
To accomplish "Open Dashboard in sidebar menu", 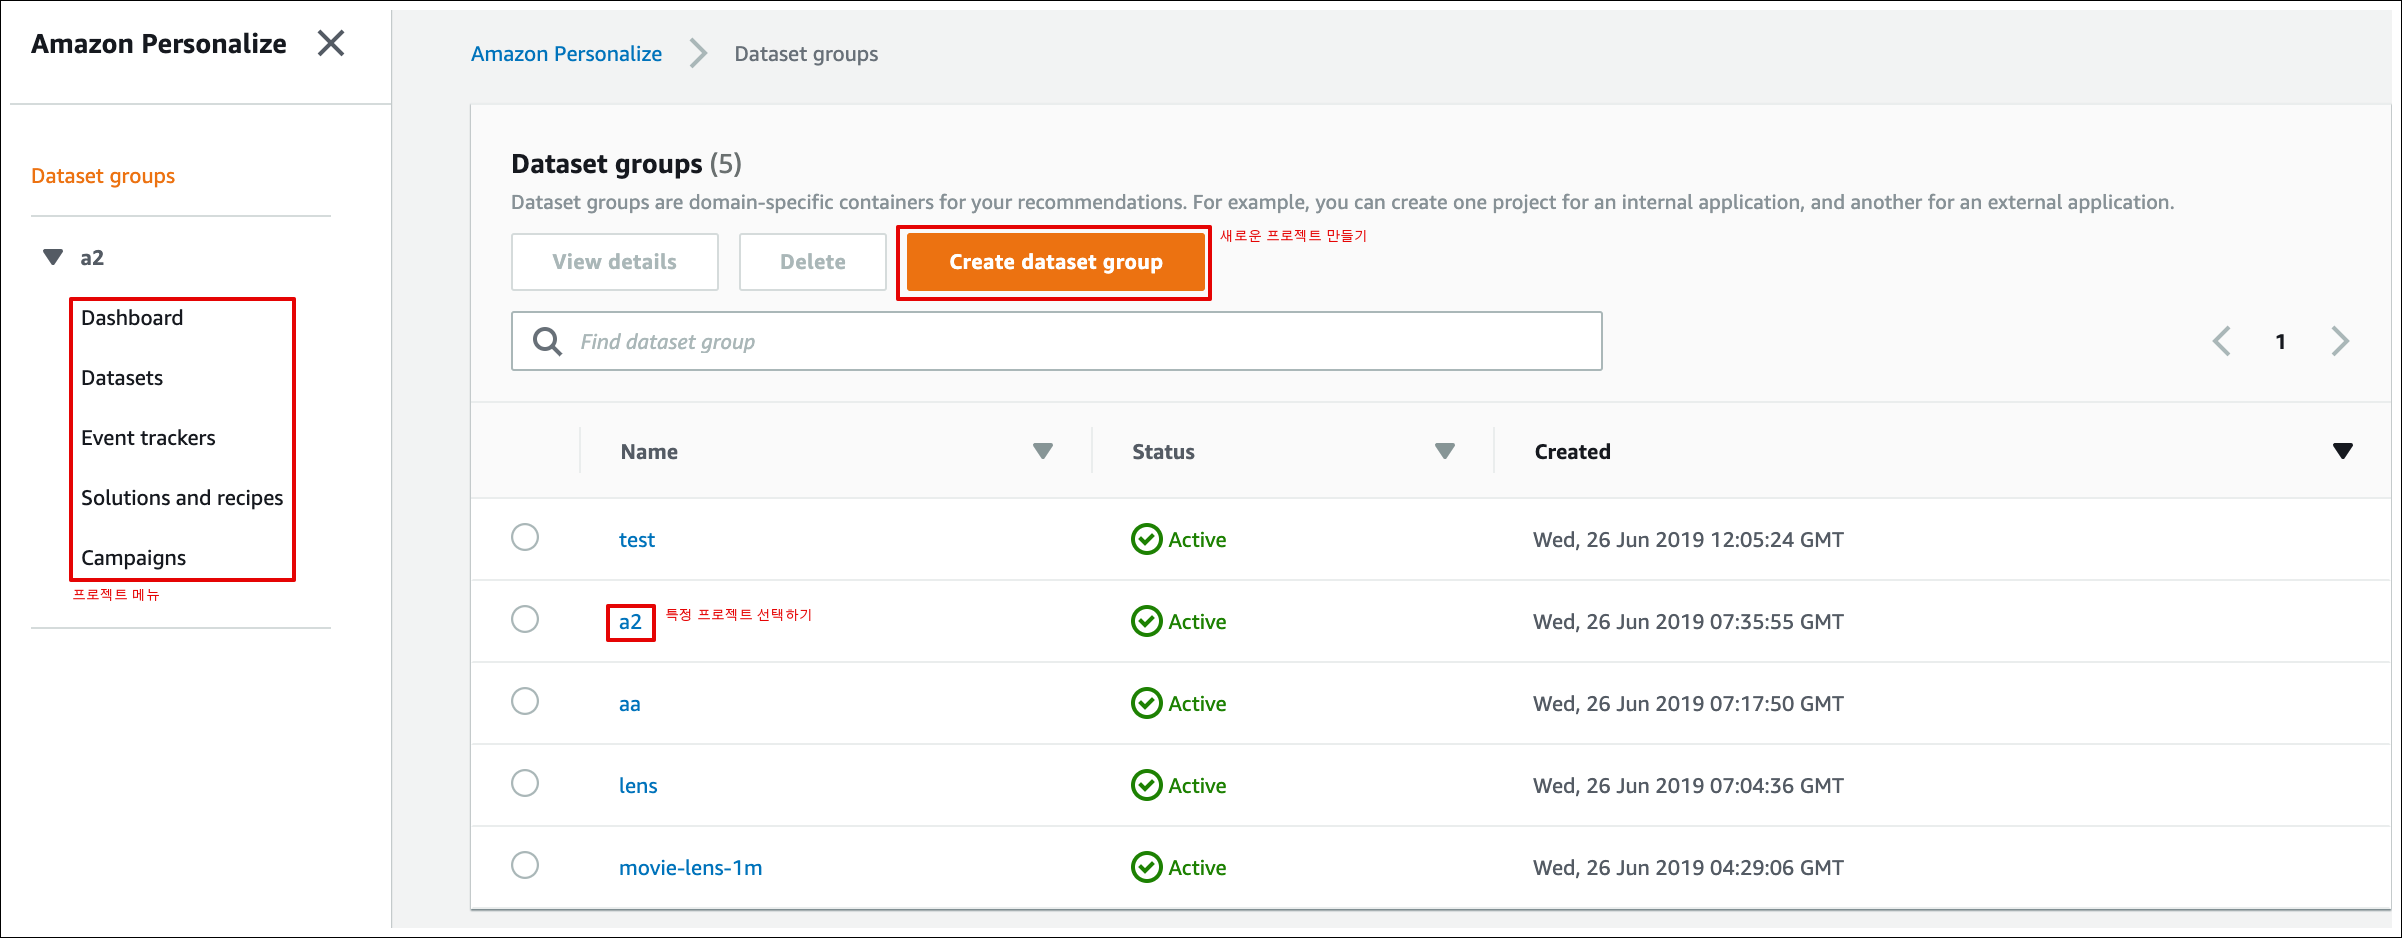I will (132, 318).
